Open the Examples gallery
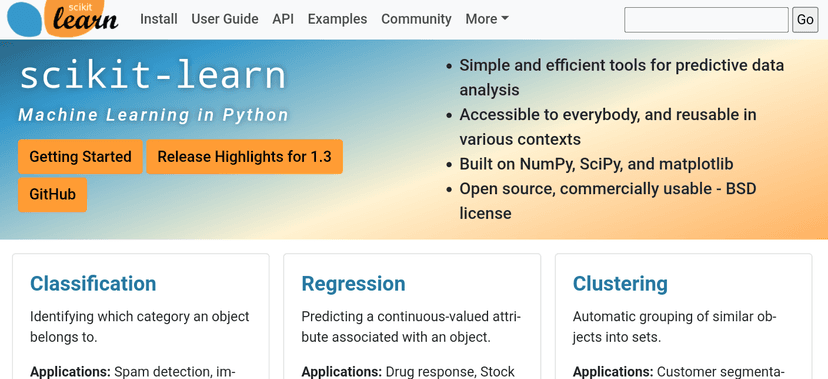Screen dimensions: 828x379 (337, 19)
